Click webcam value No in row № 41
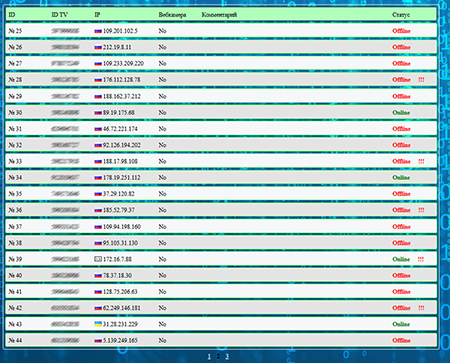Image resolution: width=450 pixels, height=363 pixels. point(162,292)
